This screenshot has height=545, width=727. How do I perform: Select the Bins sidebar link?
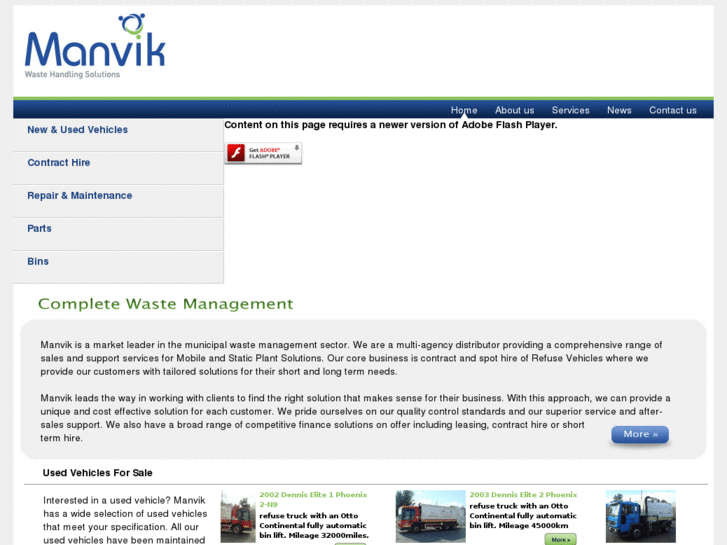[38, 262]
